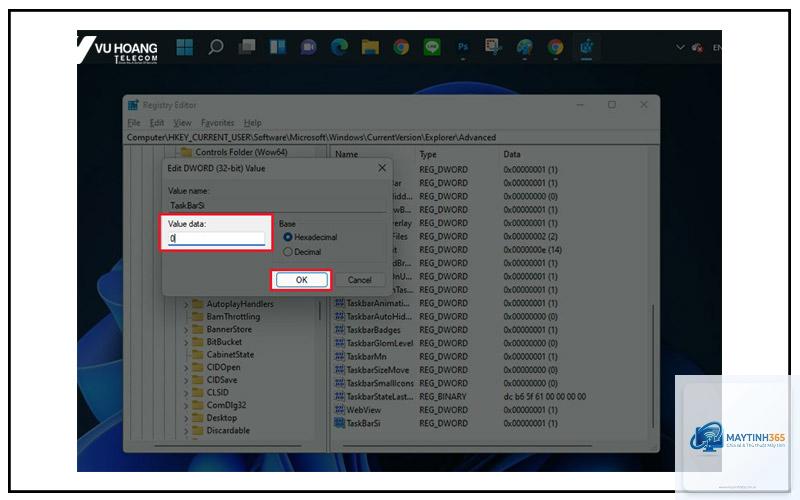Select the TaskbarBadges value icon
The image size is (800, 500).
coord(339,330)
